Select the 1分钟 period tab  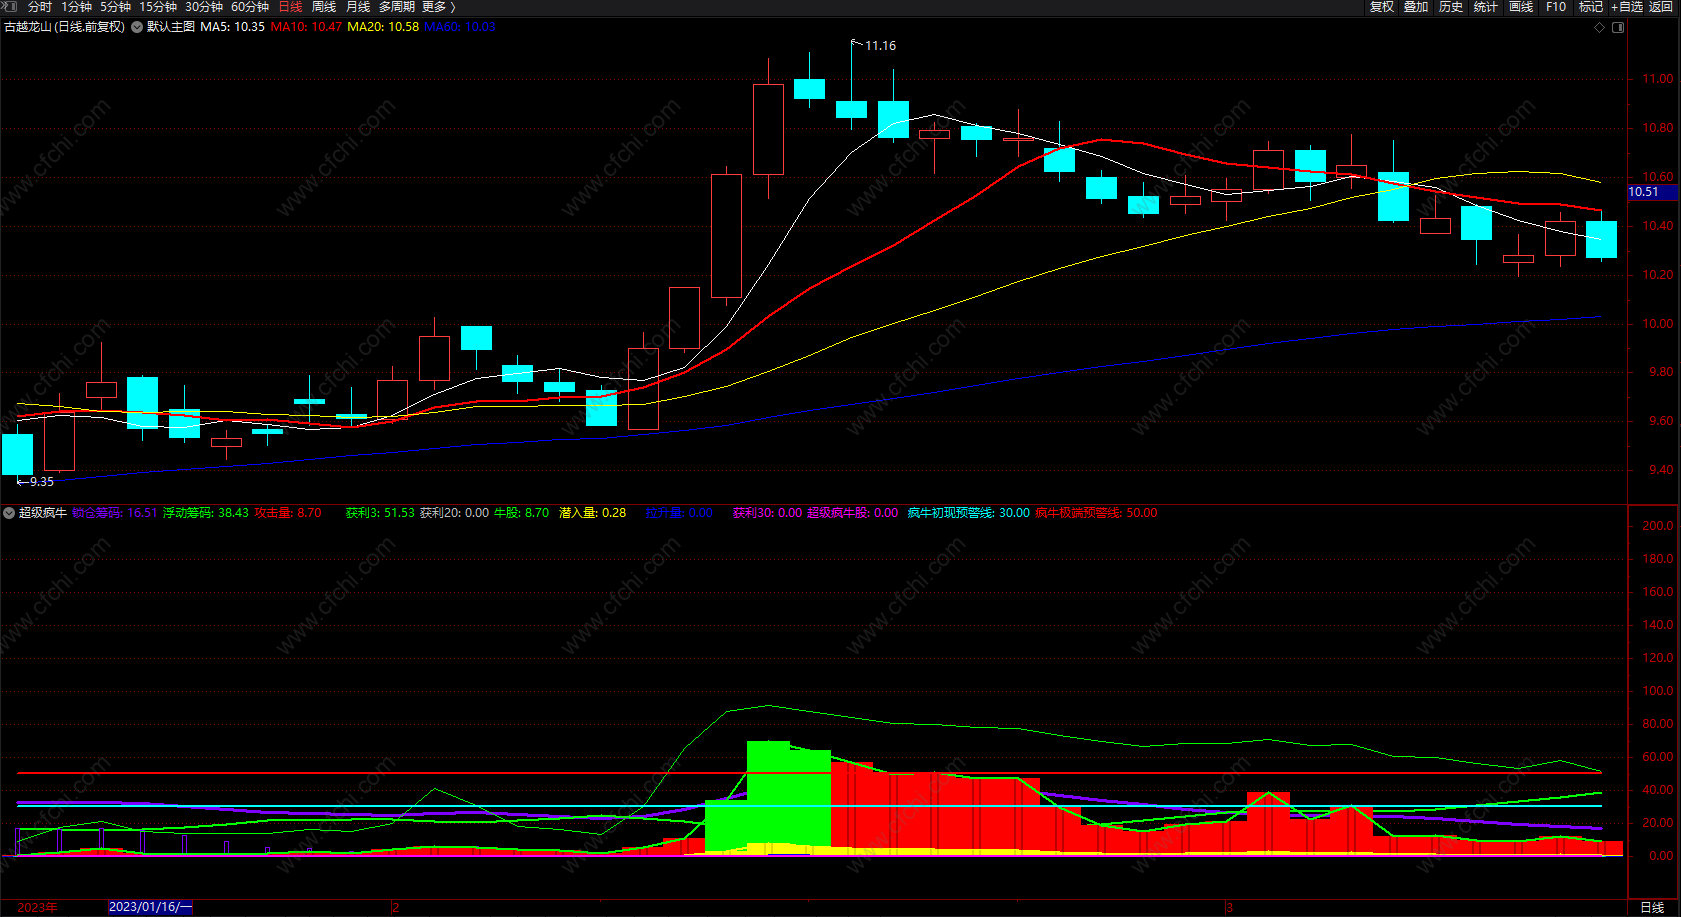pyautogui.click(x=77, y=7)
